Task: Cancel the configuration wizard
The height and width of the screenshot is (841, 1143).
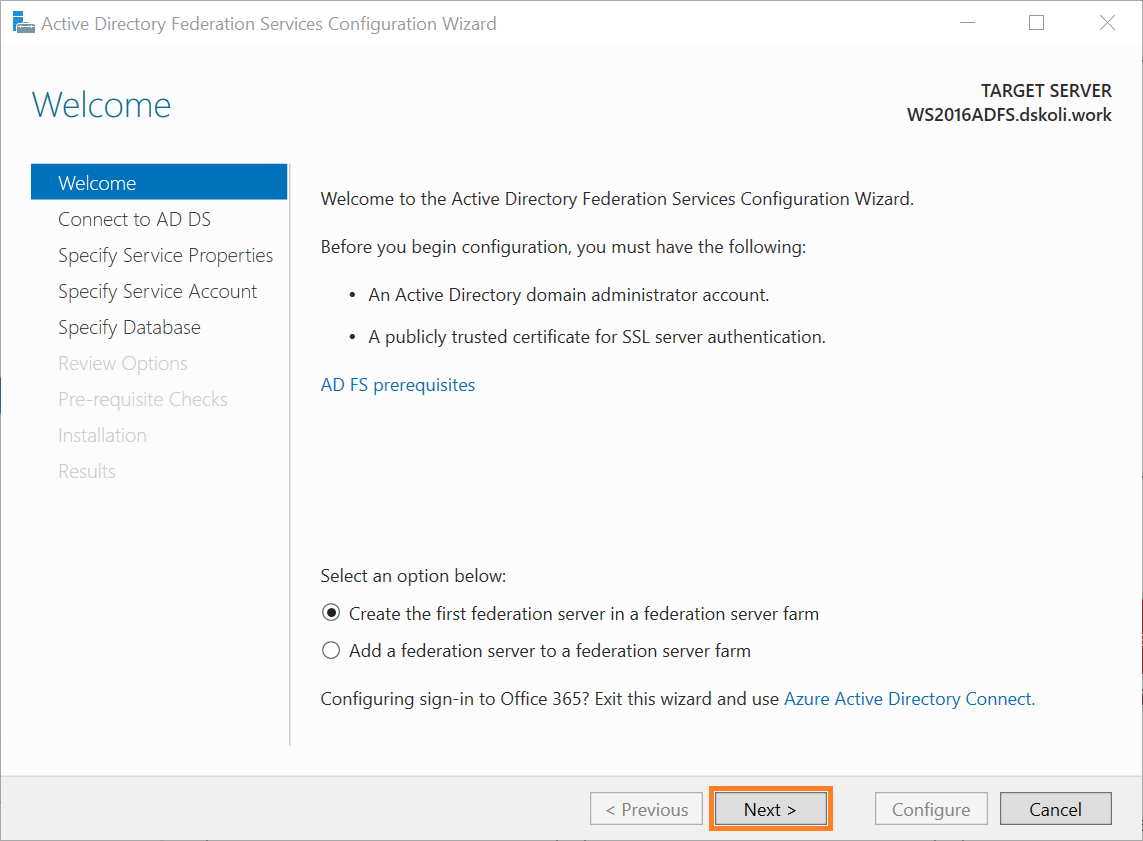Action: tap(1056, 809)
